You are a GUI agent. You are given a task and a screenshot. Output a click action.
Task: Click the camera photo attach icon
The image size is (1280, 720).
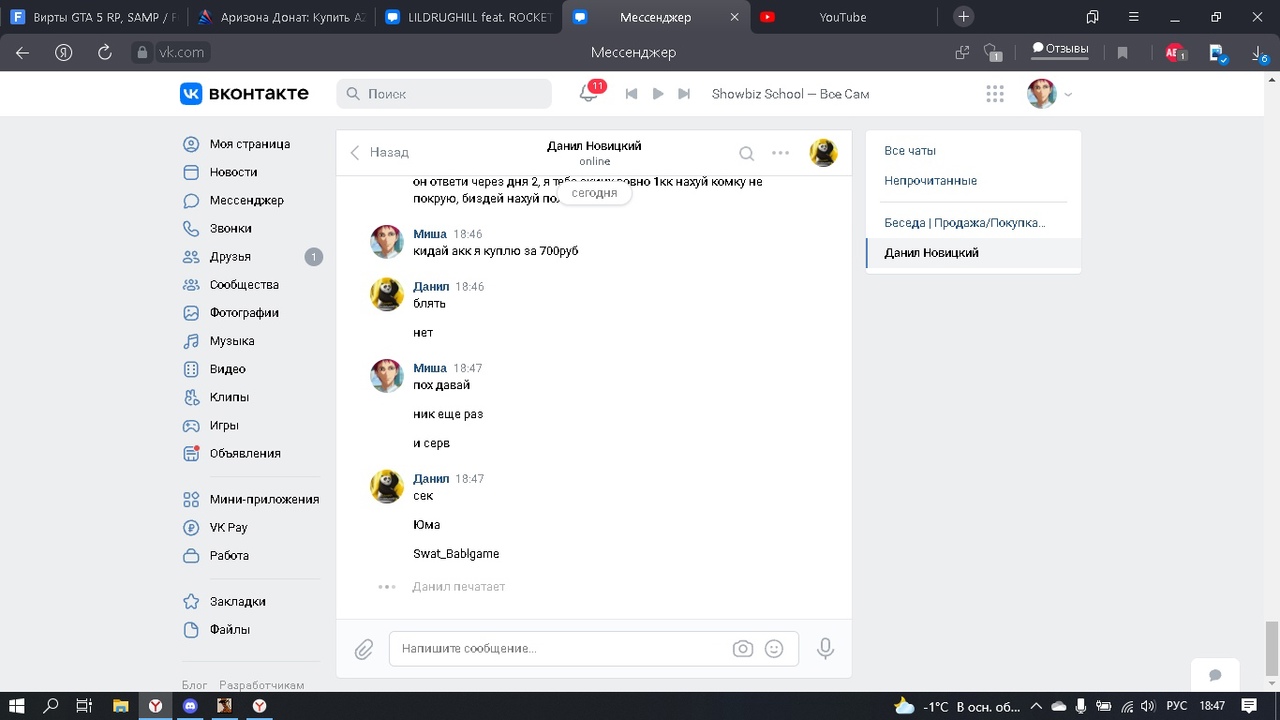coord(742,649)
